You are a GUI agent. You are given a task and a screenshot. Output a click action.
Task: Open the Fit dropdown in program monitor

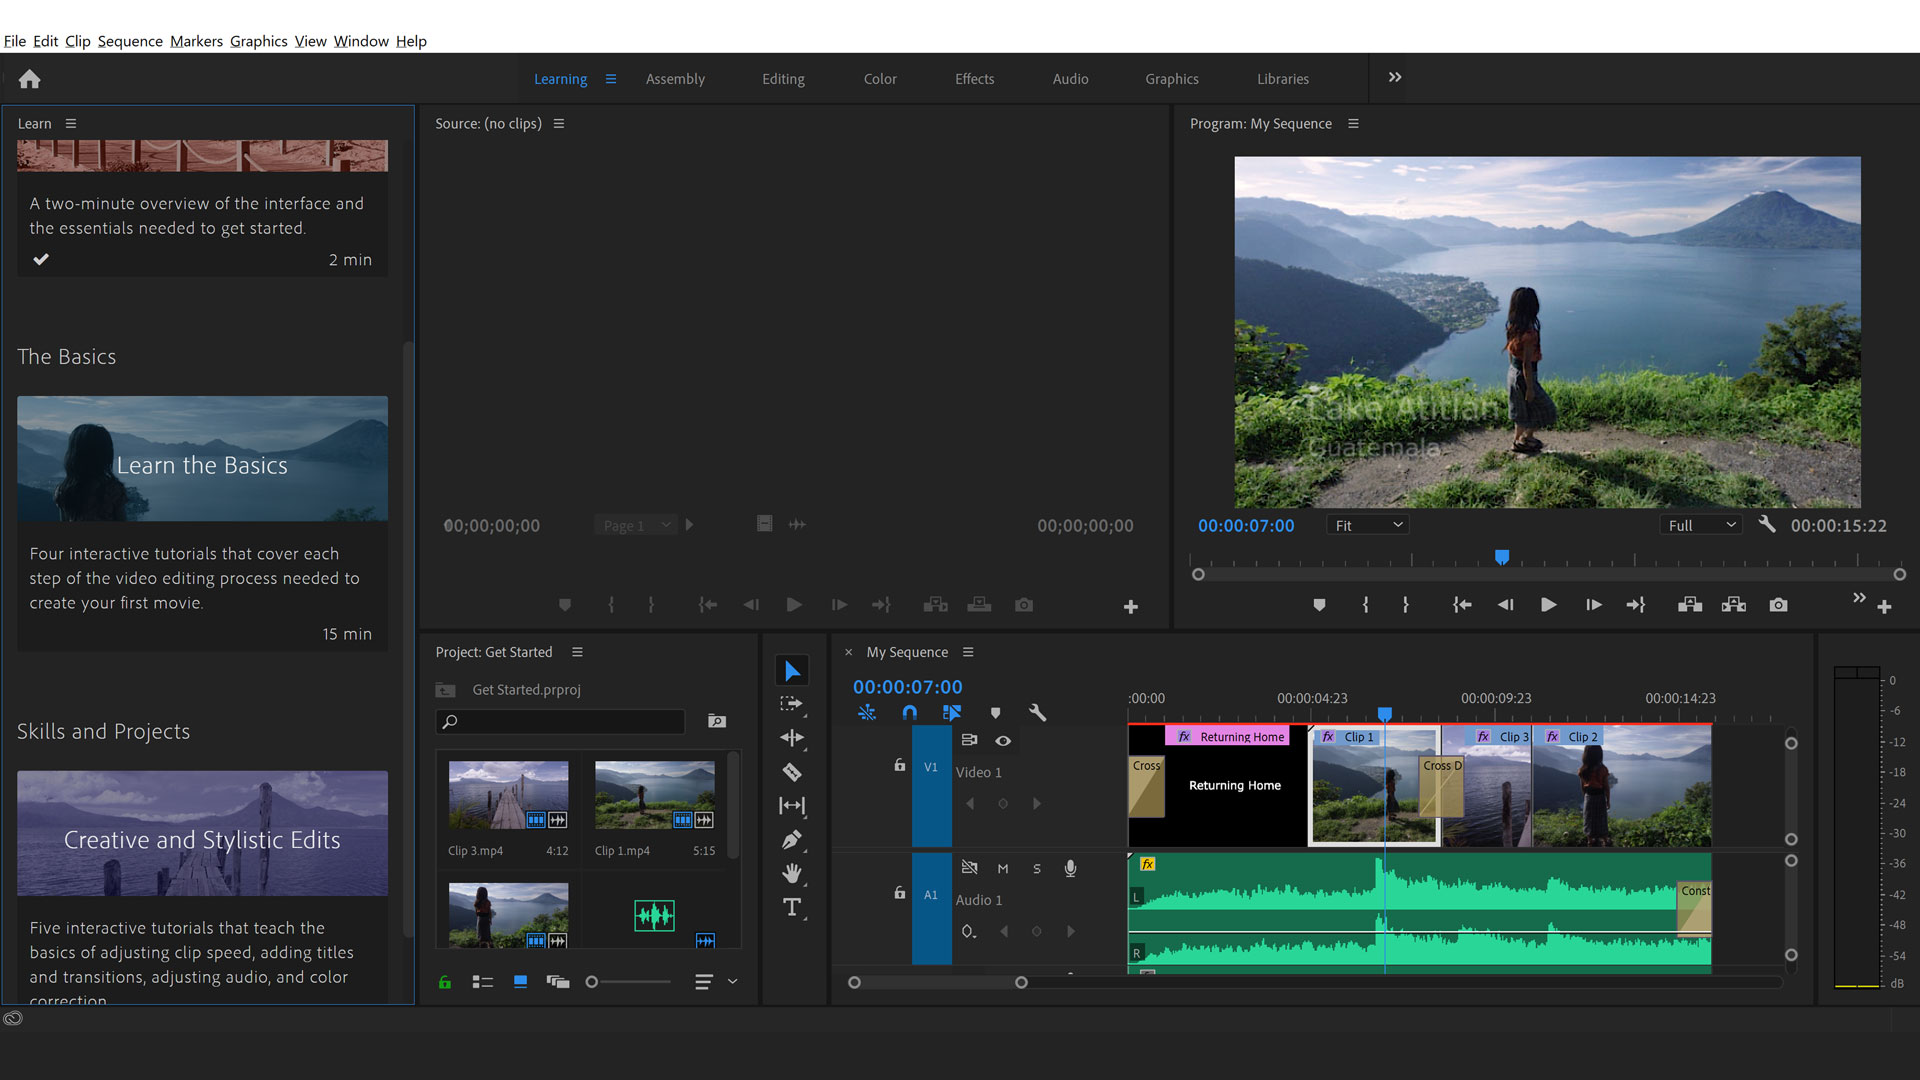point(1364,525)
